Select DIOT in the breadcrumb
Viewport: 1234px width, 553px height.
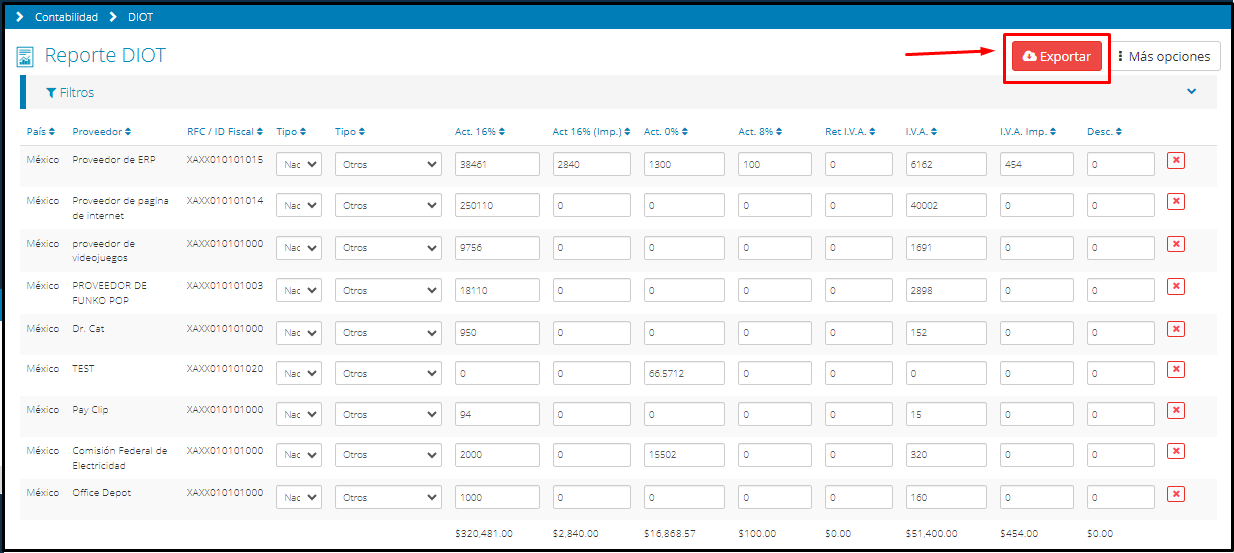pyautogui.click(x=141, y=17)
